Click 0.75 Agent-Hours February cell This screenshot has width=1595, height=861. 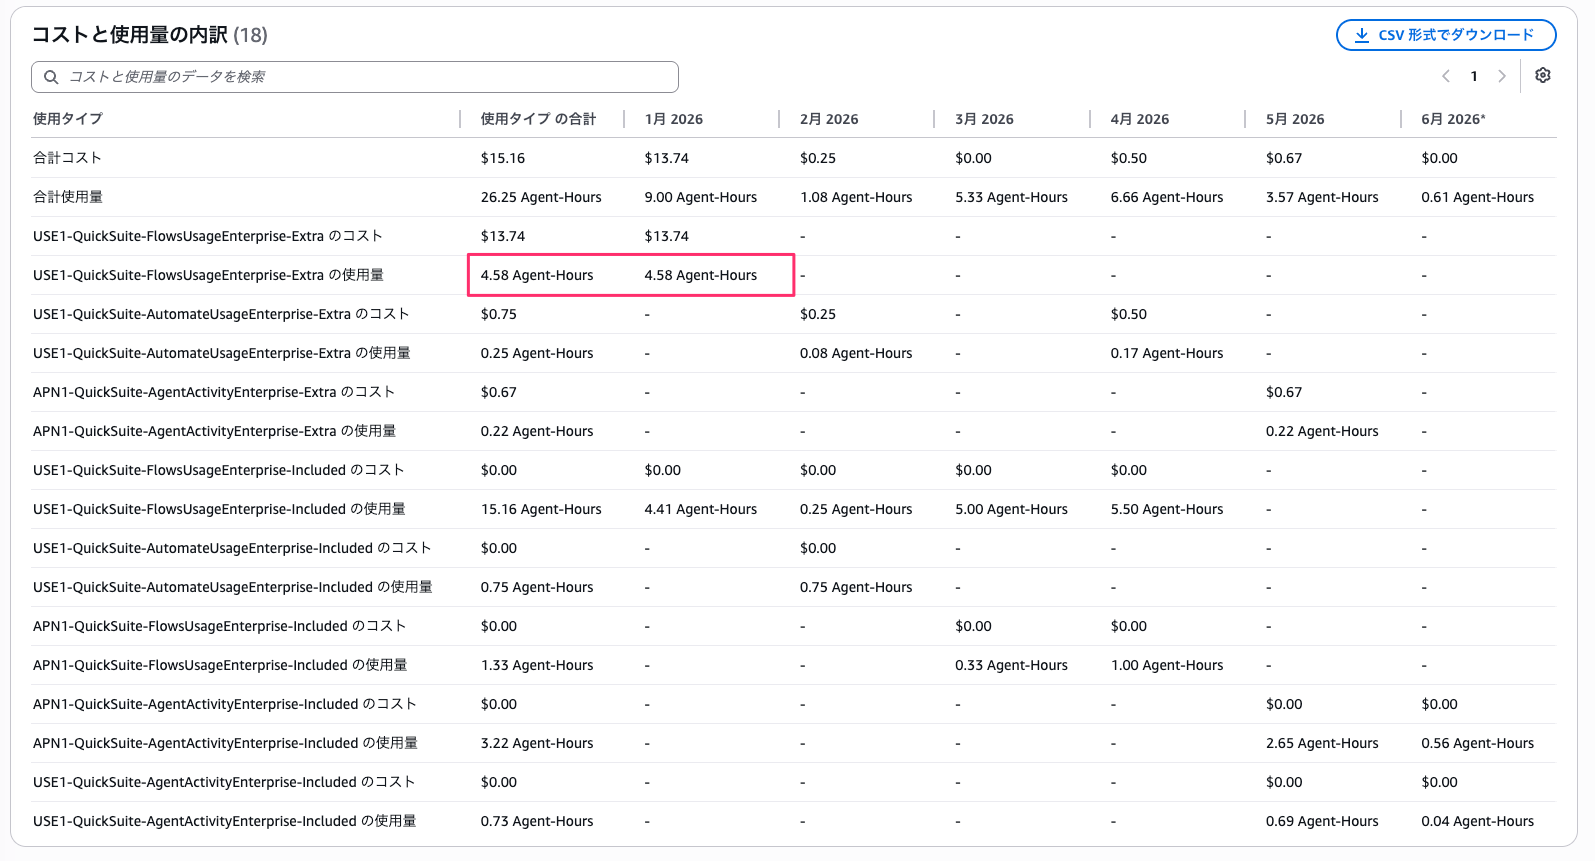pyautogui.click(x=856, y=587)
